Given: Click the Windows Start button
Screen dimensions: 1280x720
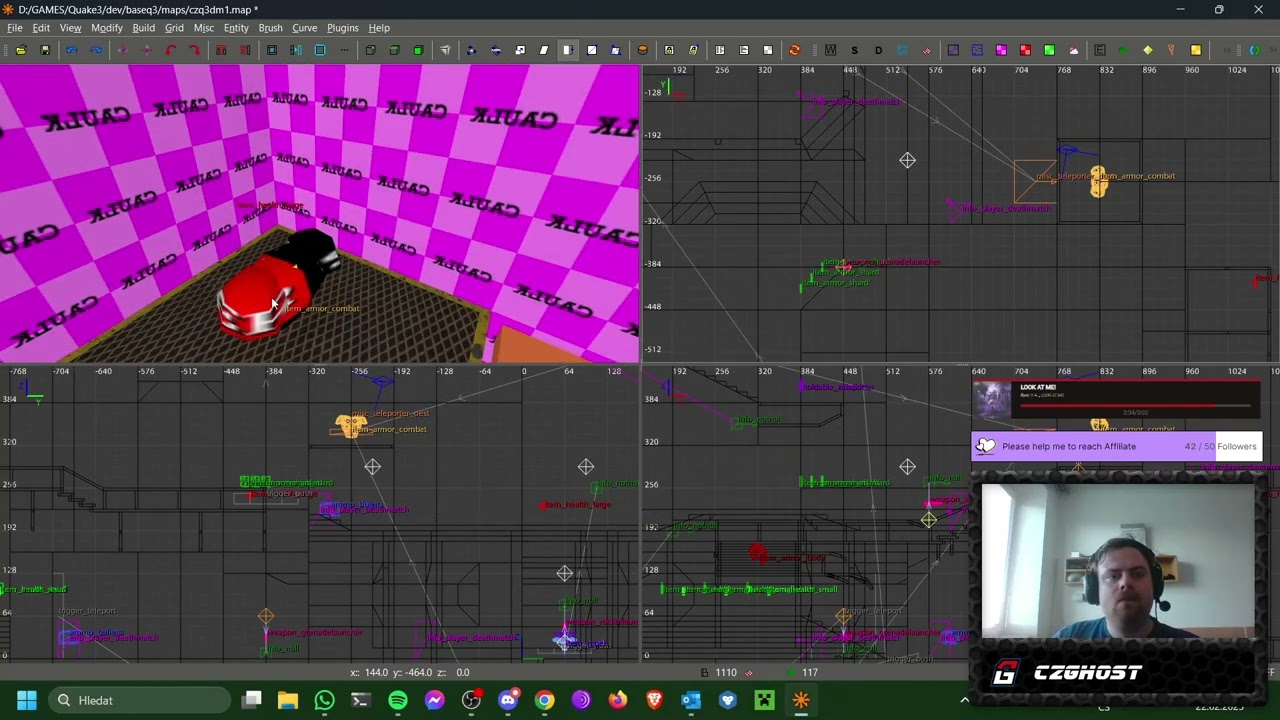Looking at the screenshot, I should click(27, 700).
